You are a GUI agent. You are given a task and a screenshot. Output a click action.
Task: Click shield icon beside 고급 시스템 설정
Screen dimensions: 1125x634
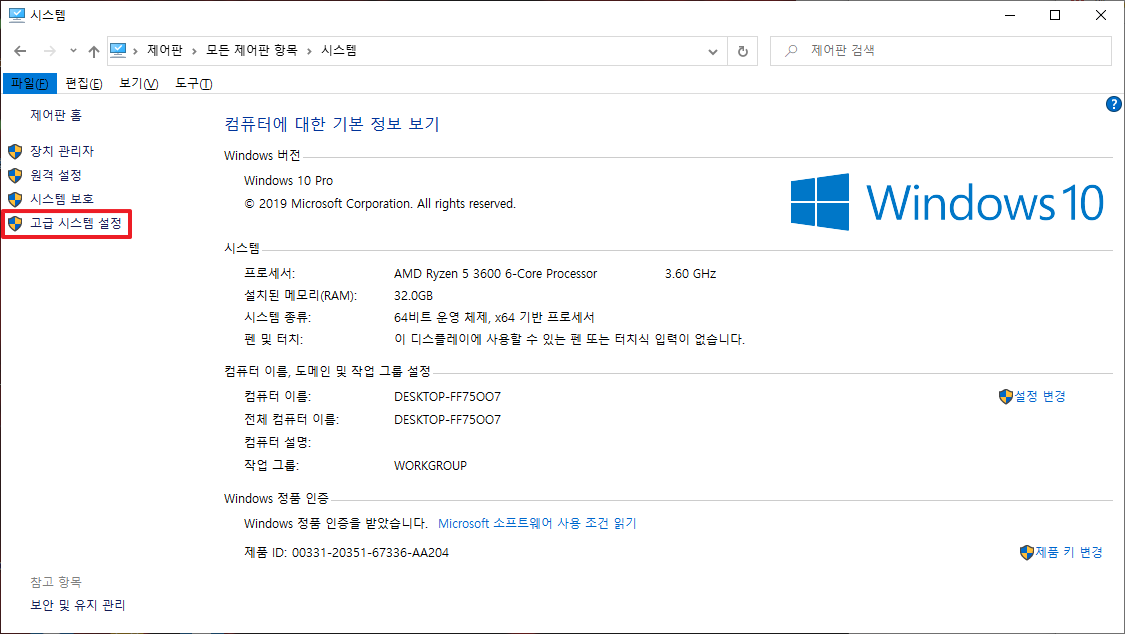click(15, 224)
